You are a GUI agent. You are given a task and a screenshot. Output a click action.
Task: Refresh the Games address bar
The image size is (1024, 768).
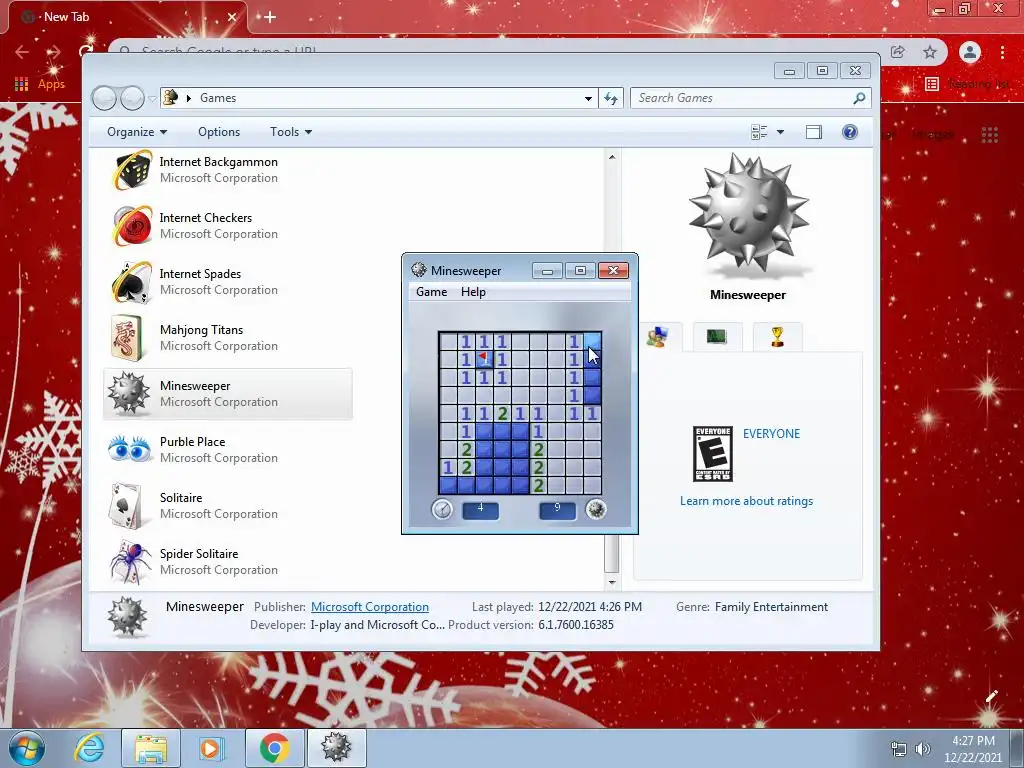(x=611, y=98)
